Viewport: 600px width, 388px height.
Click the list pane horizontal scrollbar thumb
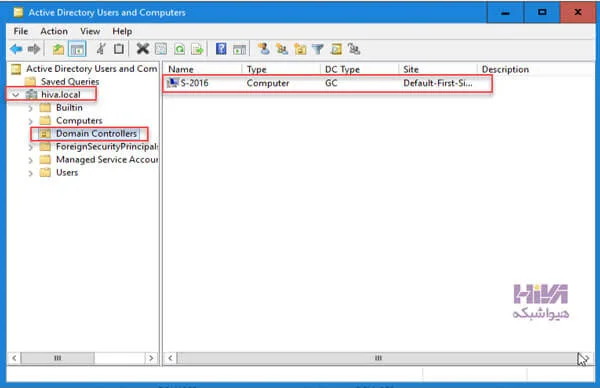378,358
